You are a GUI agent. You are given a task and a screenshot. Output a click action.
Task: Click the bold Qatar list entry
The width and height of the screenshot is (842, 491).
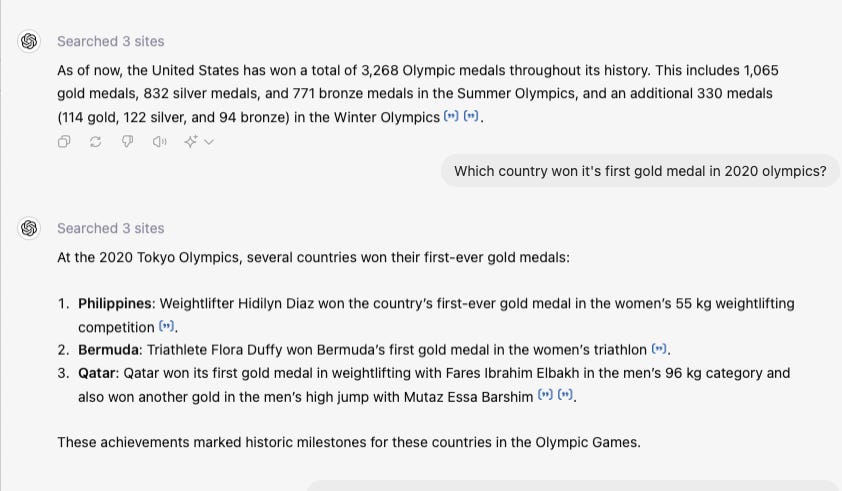coord(97,373)
